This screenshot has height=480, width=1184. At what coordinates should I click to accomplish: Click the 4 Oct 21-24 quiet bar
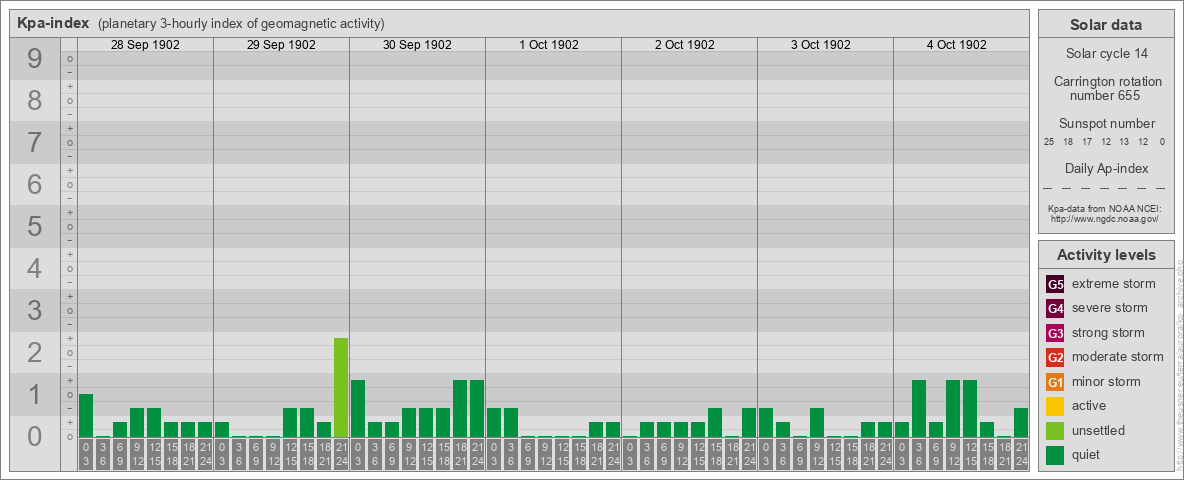pyautogui.click(x=1021, y=423)
